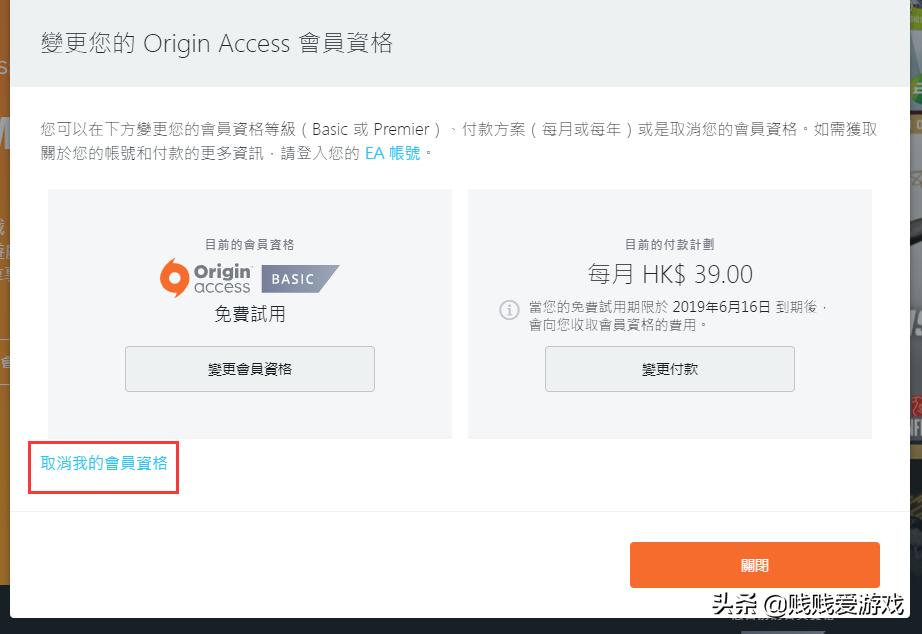Click the Origin logo icon
Image resolution: width=922 pixels, height=634 pixels.
point(205,275)
